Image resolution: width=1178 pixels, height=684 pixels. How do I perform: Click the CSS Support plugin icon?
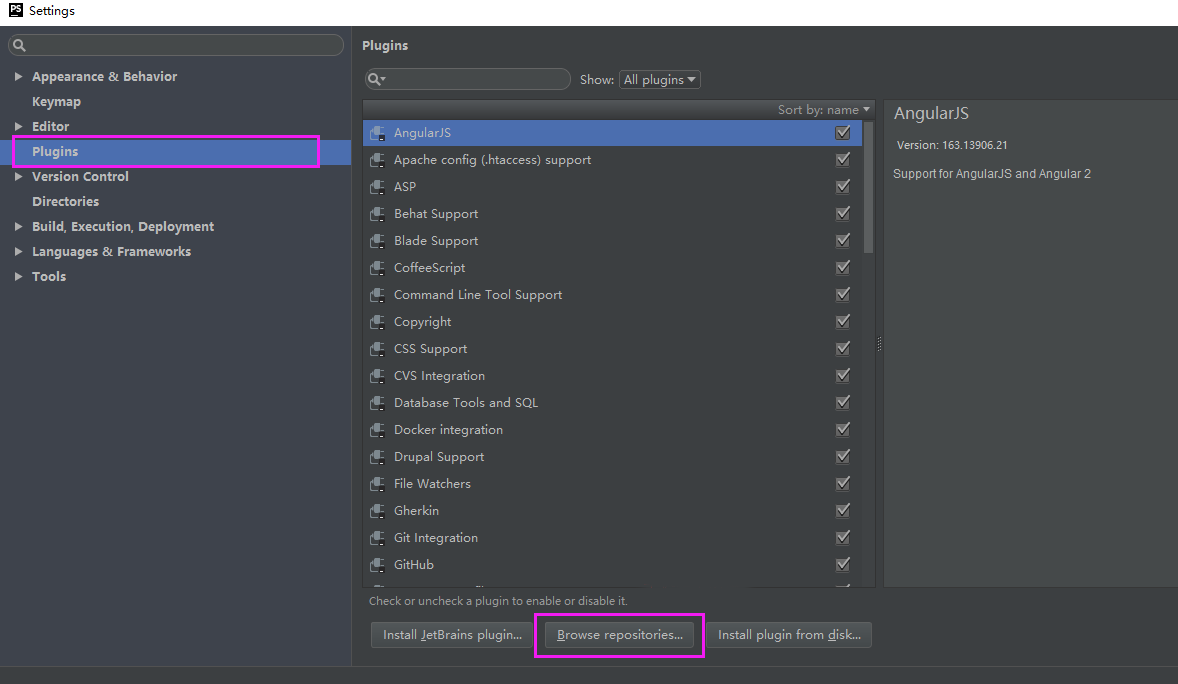377,350
